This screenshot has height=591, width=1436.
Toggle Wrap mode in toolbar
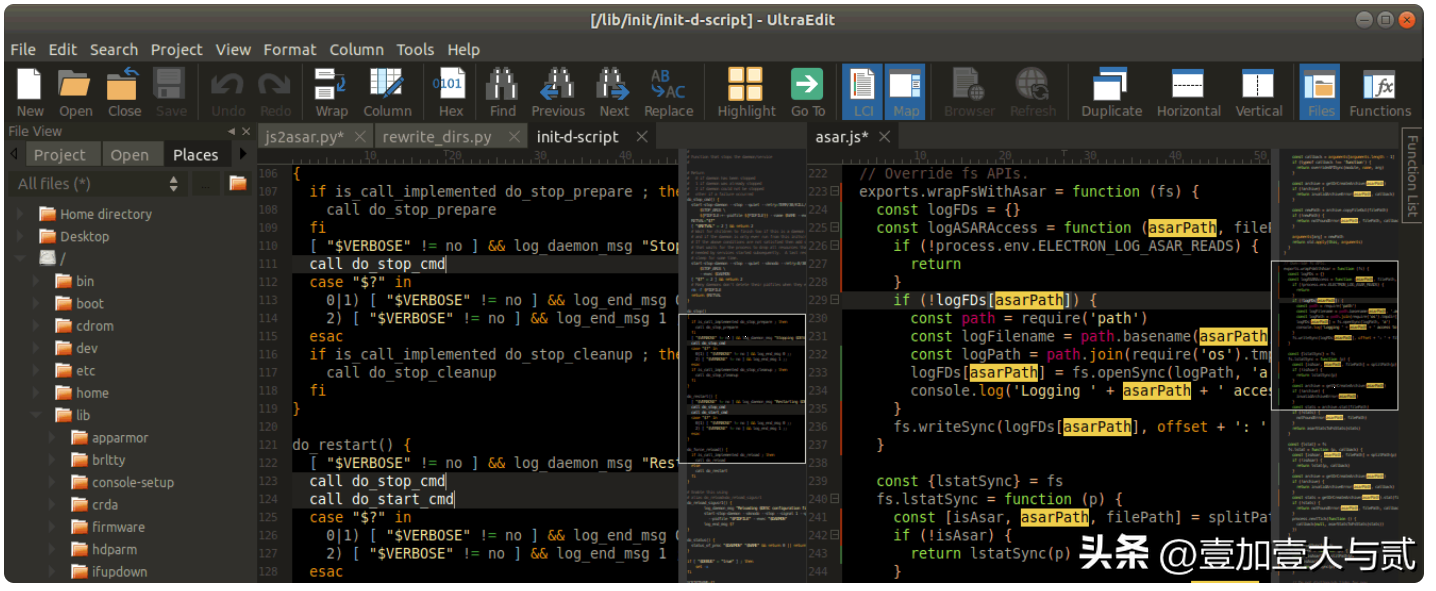(x=331, y=93)
